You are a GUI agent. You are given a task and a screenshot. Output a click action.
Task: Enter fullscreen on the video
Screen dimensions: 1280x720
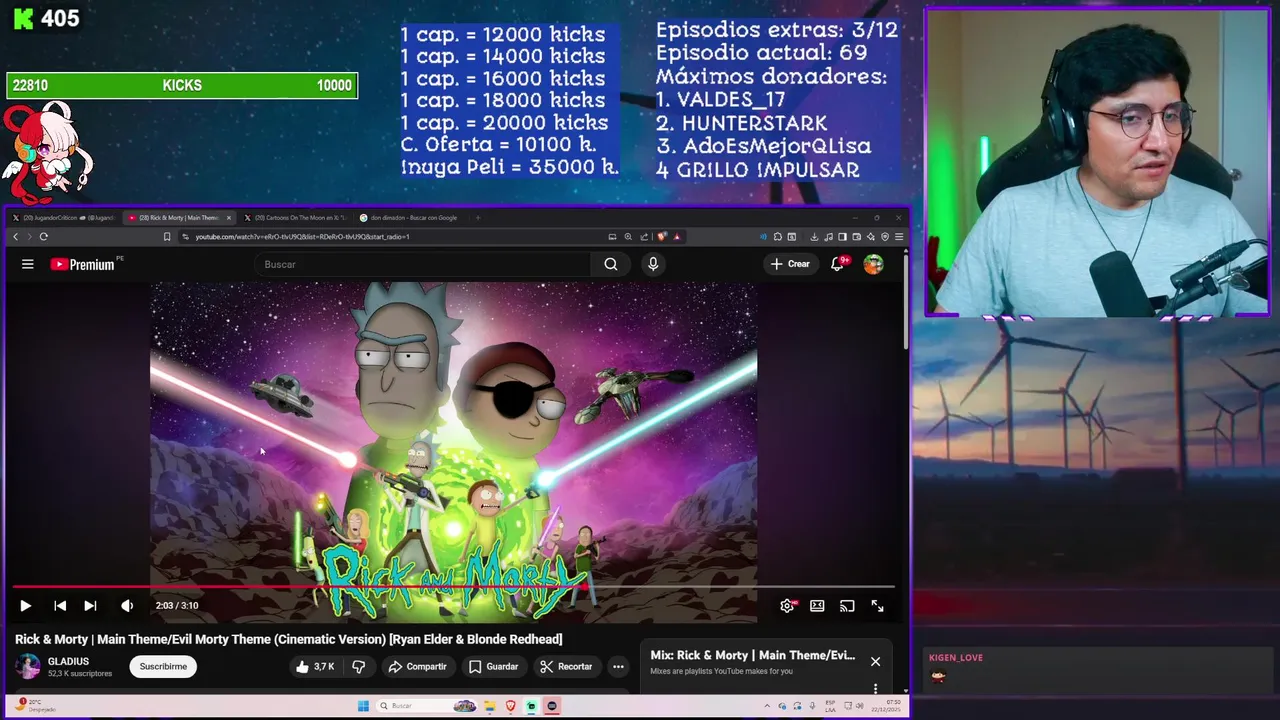tap(877, 605)
